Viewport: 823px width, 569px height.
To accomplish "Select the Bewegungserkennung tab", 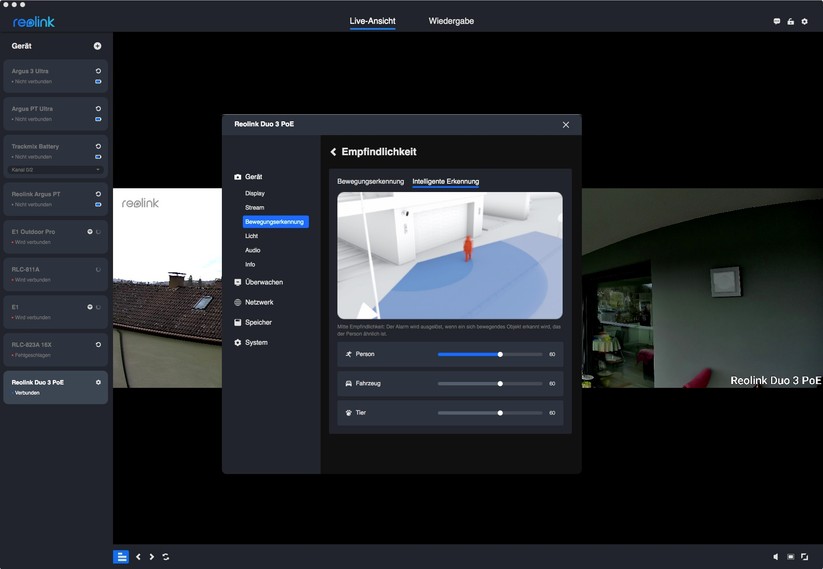I will (x=370, y=181).
